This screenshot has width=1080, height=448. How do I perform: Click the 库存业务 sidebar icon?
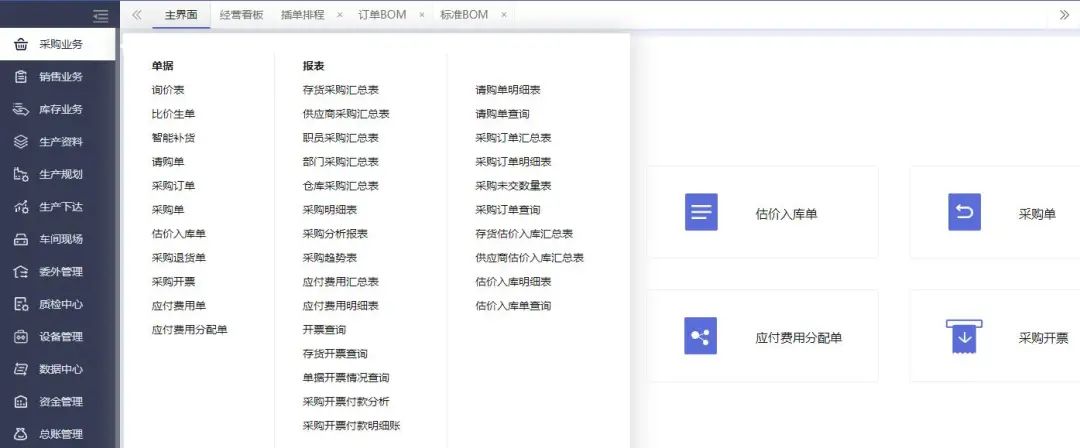20,109
